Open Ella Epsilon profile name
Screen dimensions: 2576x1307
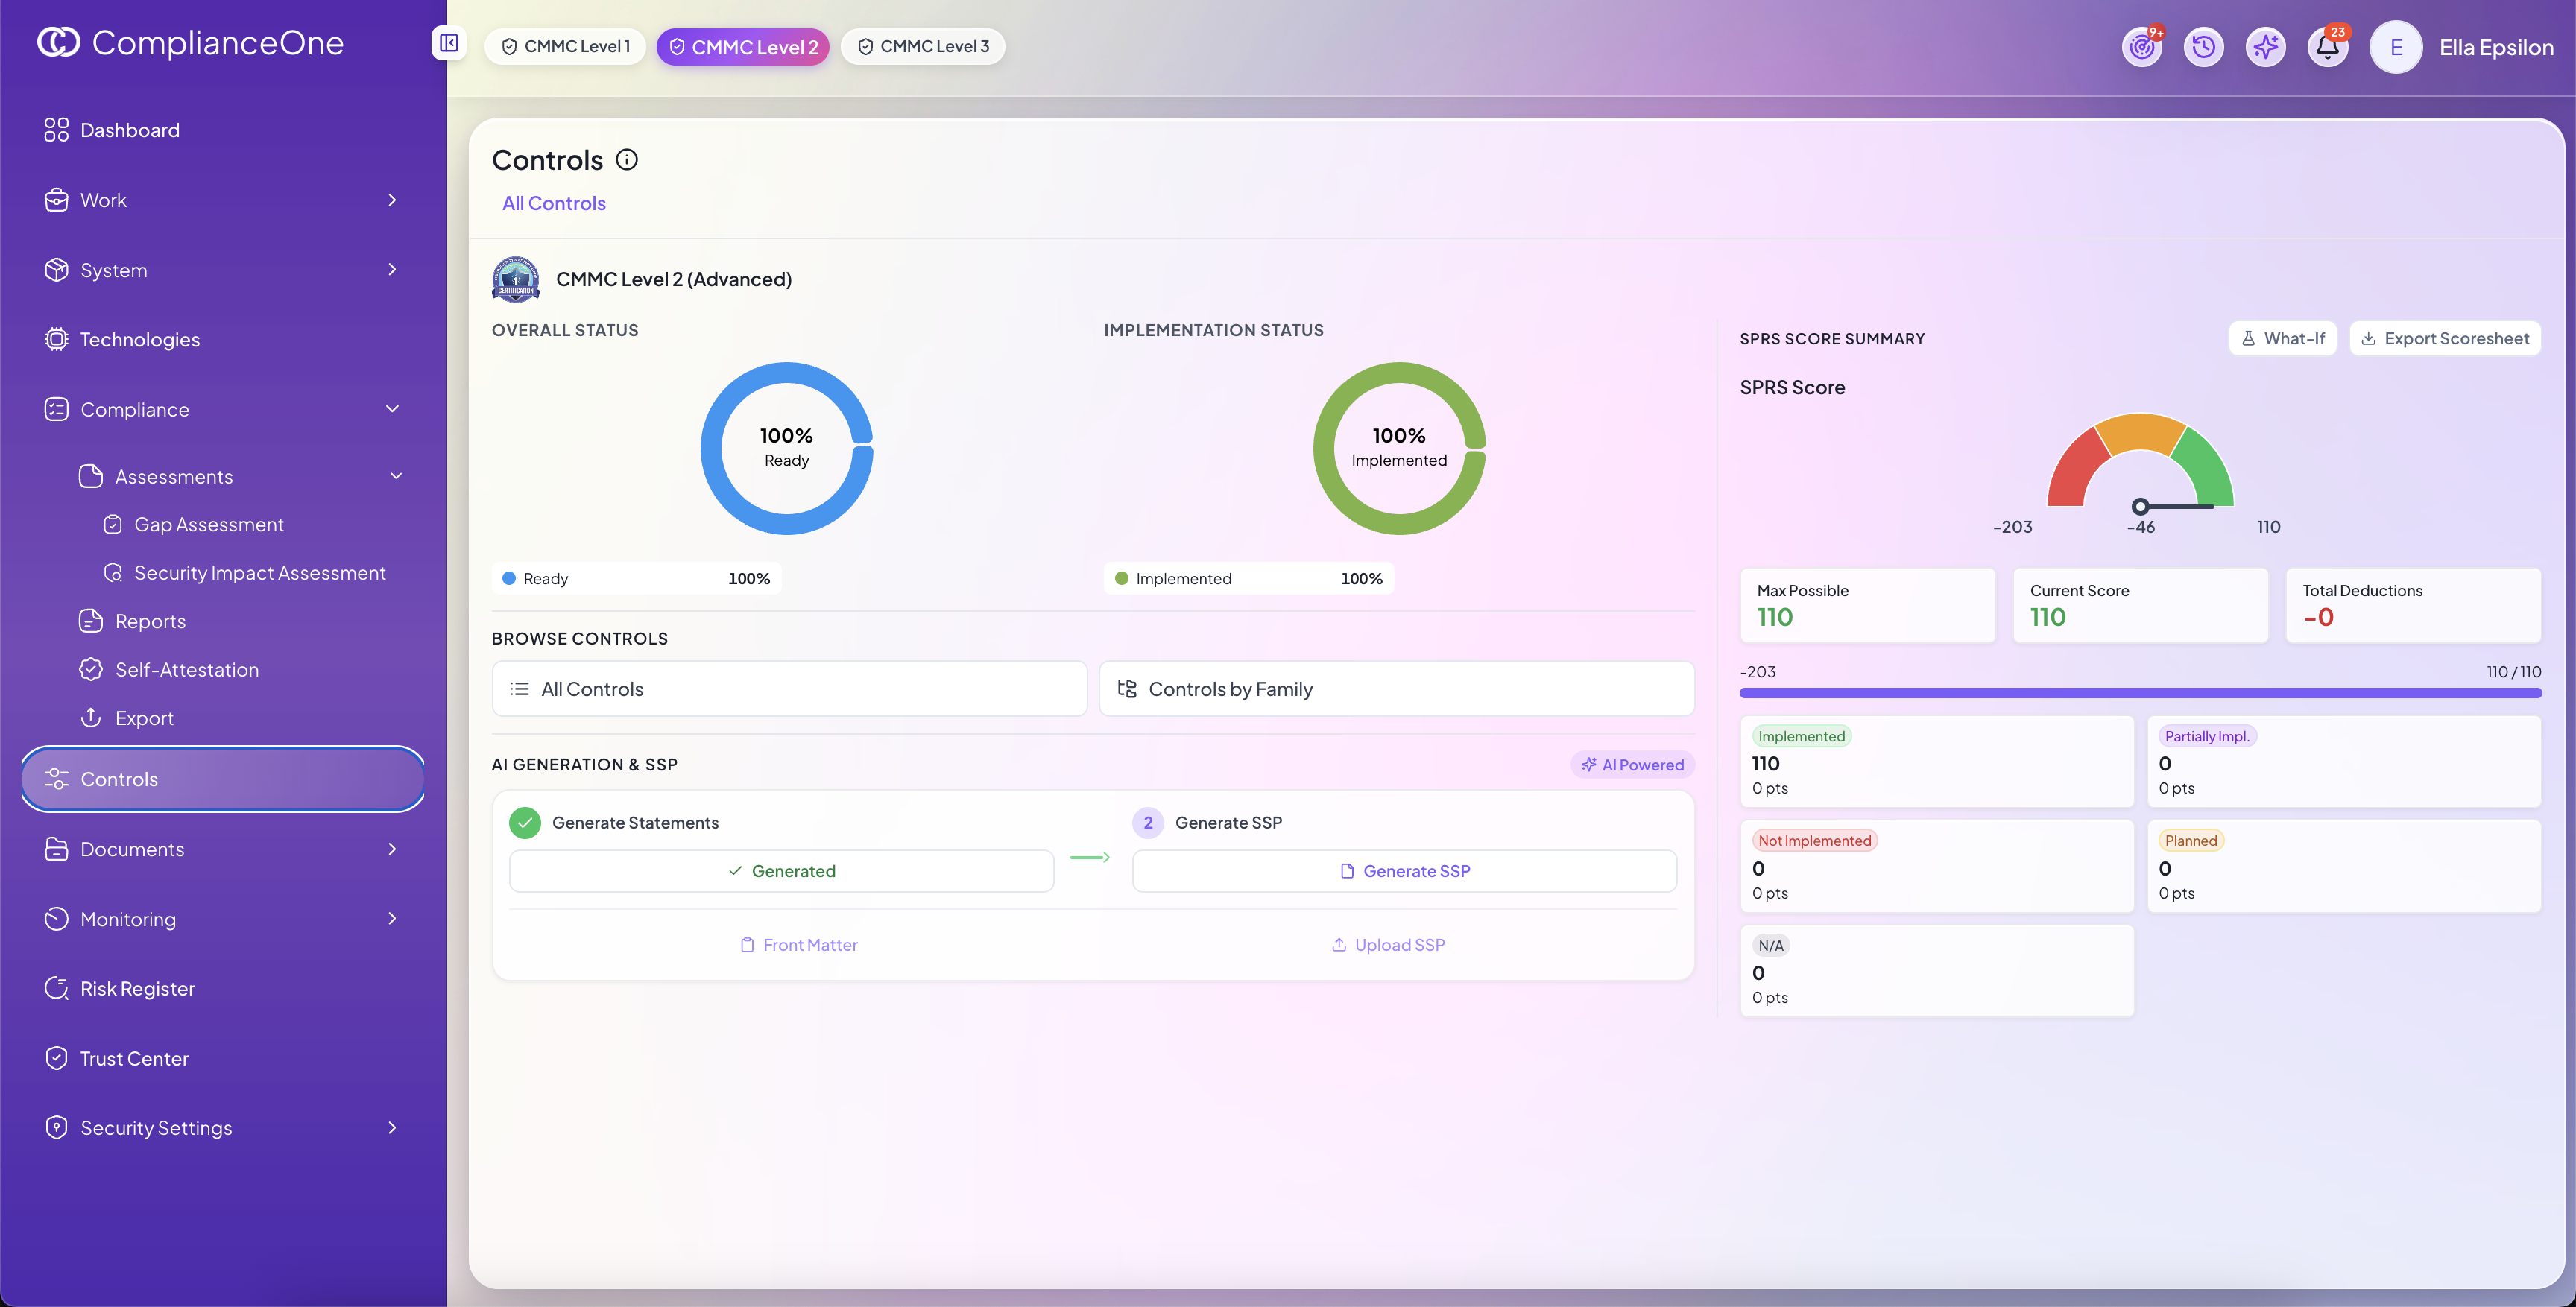[2496, 47]
